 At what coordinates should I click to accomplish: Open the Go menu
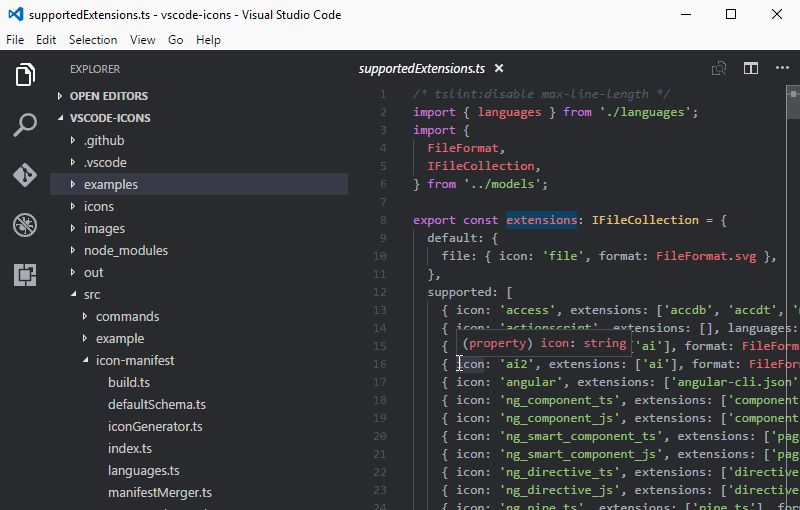[x=176, y=40]
